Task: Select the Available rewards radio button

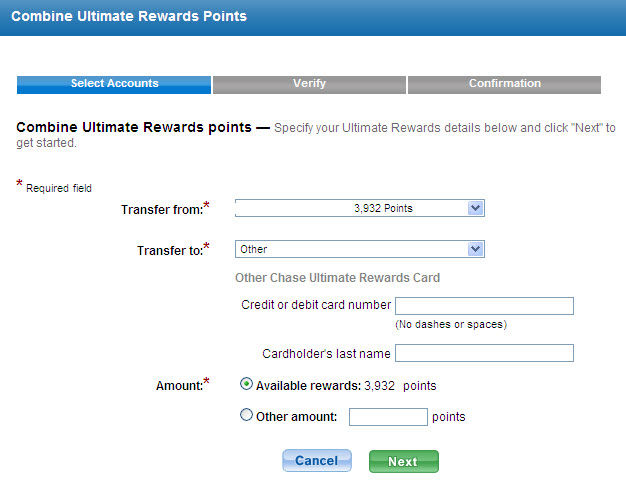Action: point(246,384)
